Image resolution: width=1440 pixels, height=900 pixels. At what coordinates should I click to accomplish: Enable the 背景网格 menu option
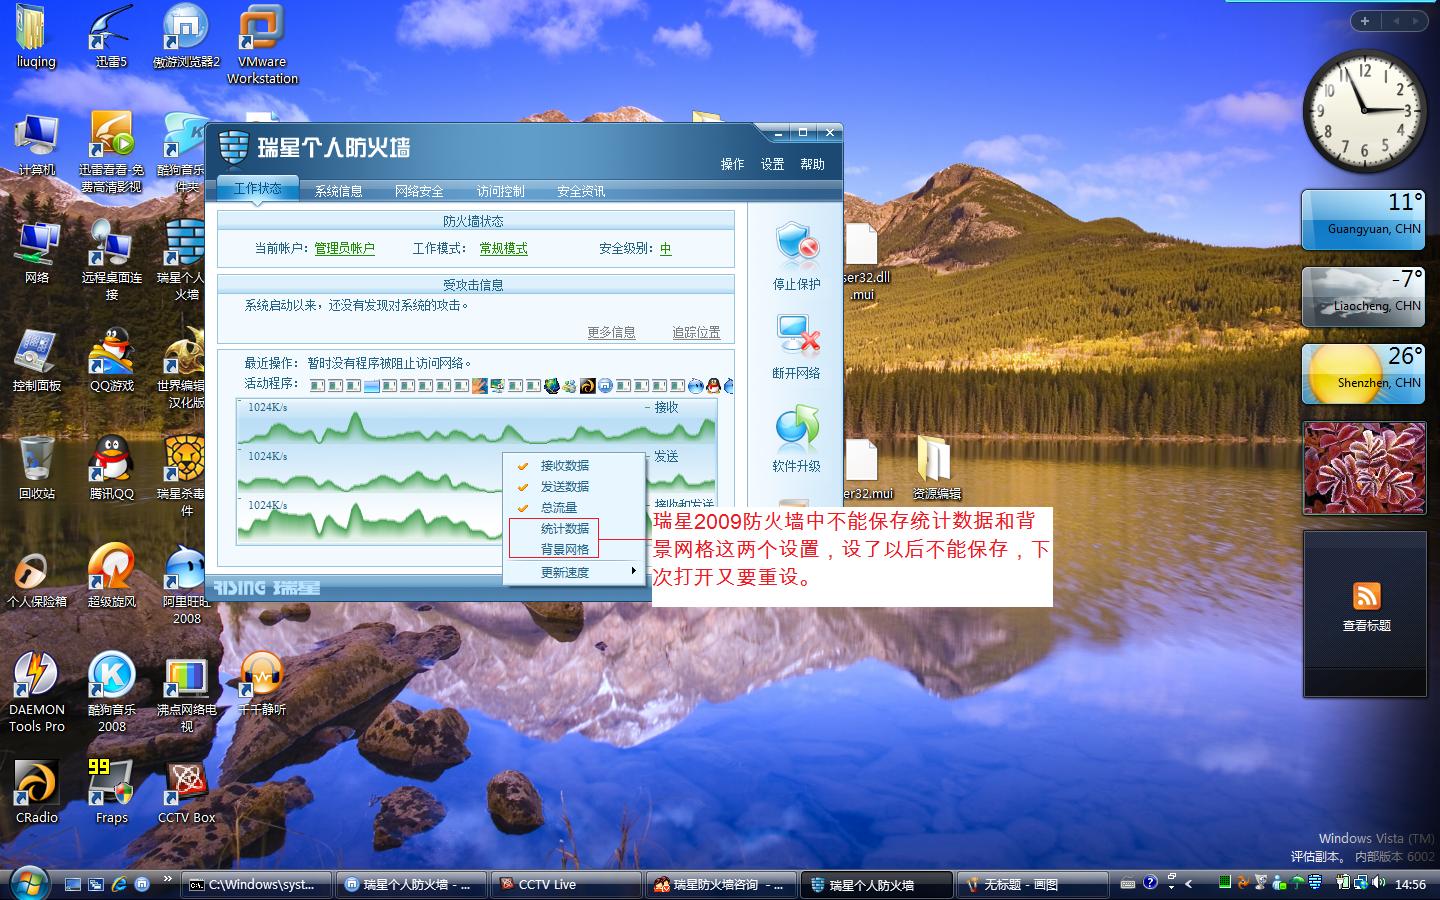pos(575,549)
